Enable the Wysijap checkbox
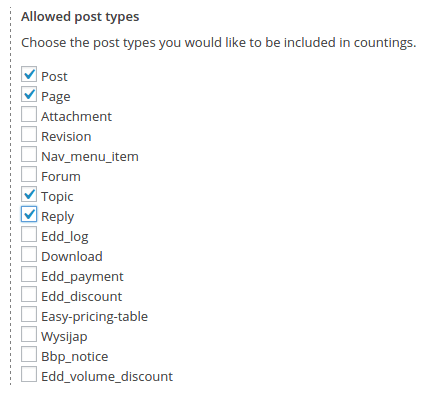This screenshot has height=399, width=430. coord(29,334)
